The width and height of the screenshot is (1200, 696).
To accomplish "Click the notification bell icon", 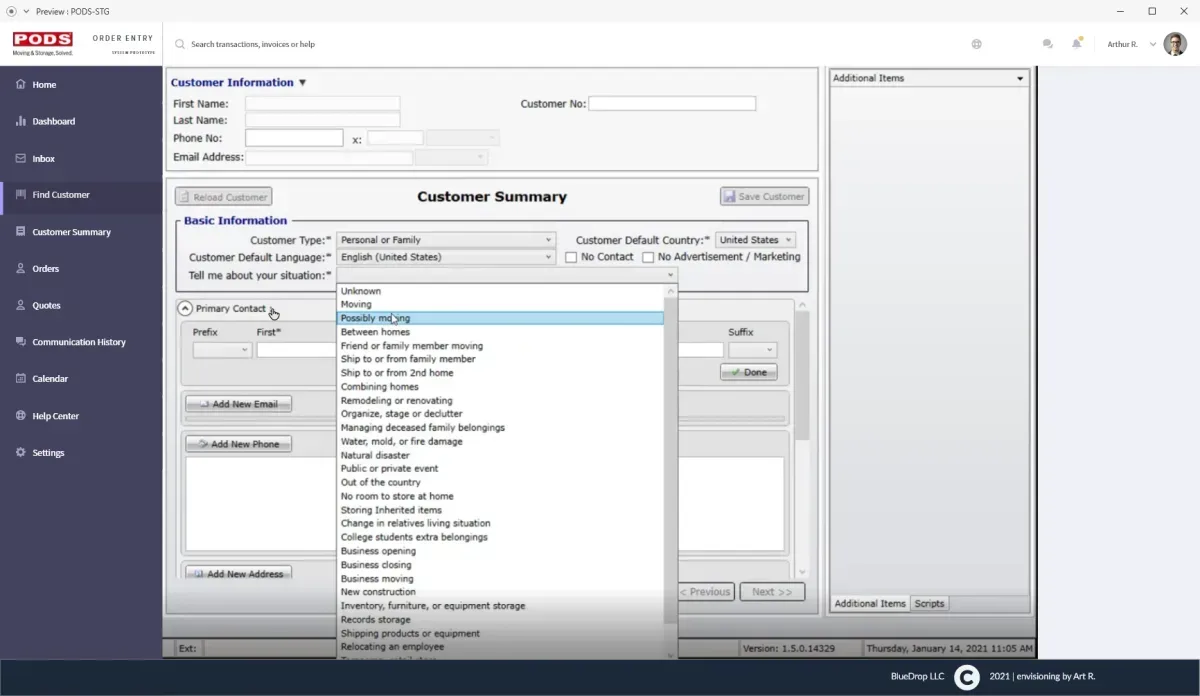I will (1077, 44).
